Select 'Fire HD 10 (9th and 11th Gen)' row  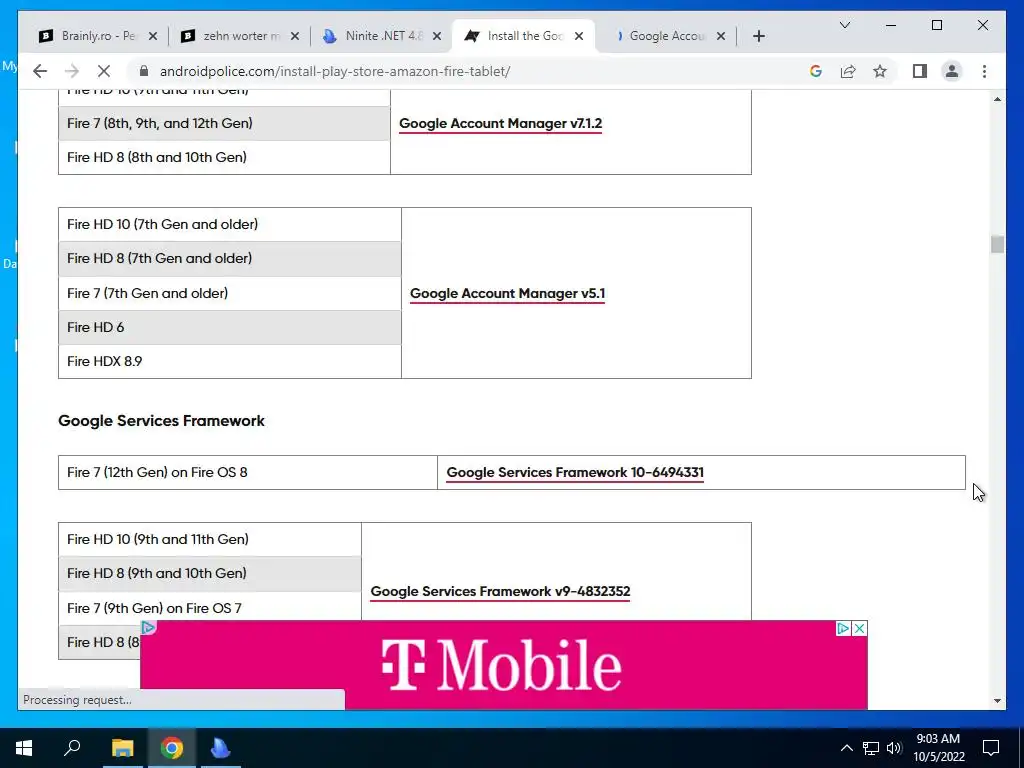pyautogui.click(x=210, y=539)
